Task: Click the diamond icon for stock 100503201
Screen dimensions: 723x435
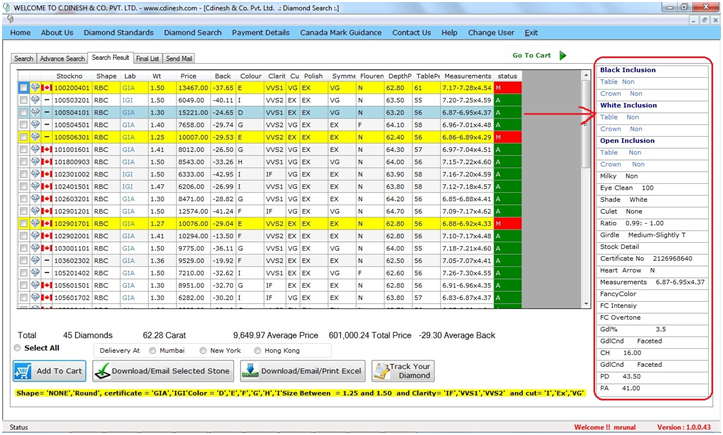Action: (35, 100)
